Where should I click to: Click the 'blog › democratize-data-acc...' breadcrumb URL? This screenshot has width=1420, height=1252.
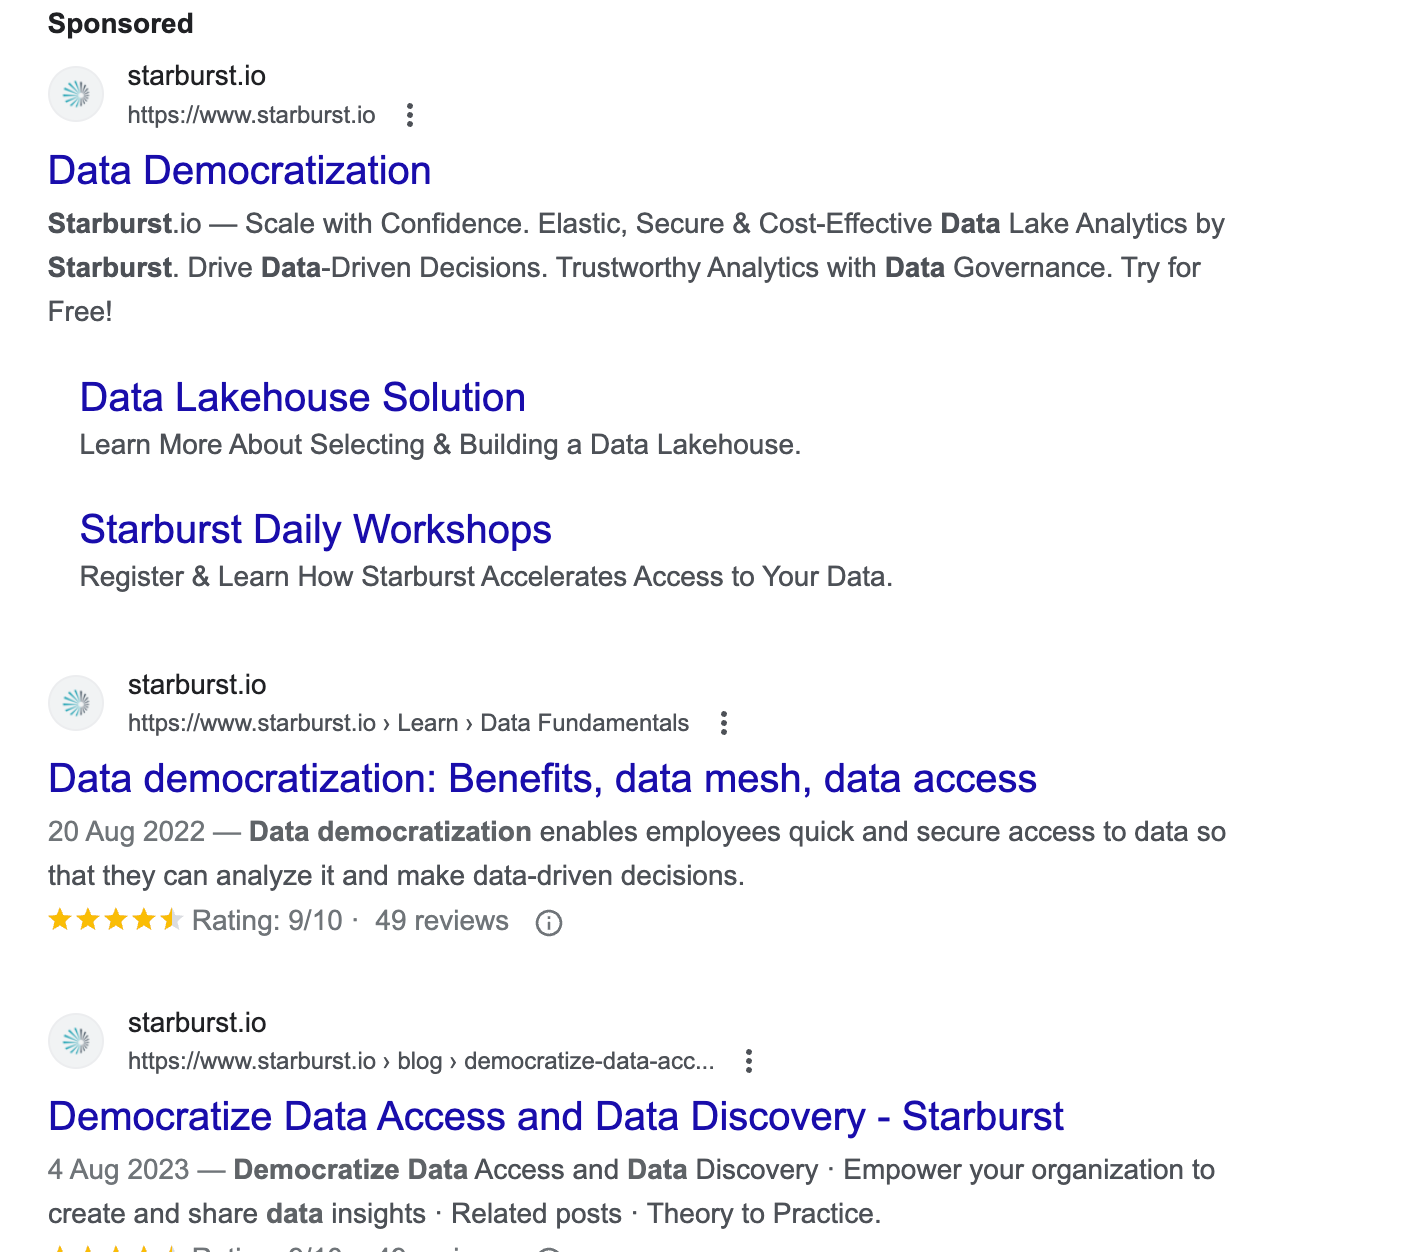pos(421,1061)
